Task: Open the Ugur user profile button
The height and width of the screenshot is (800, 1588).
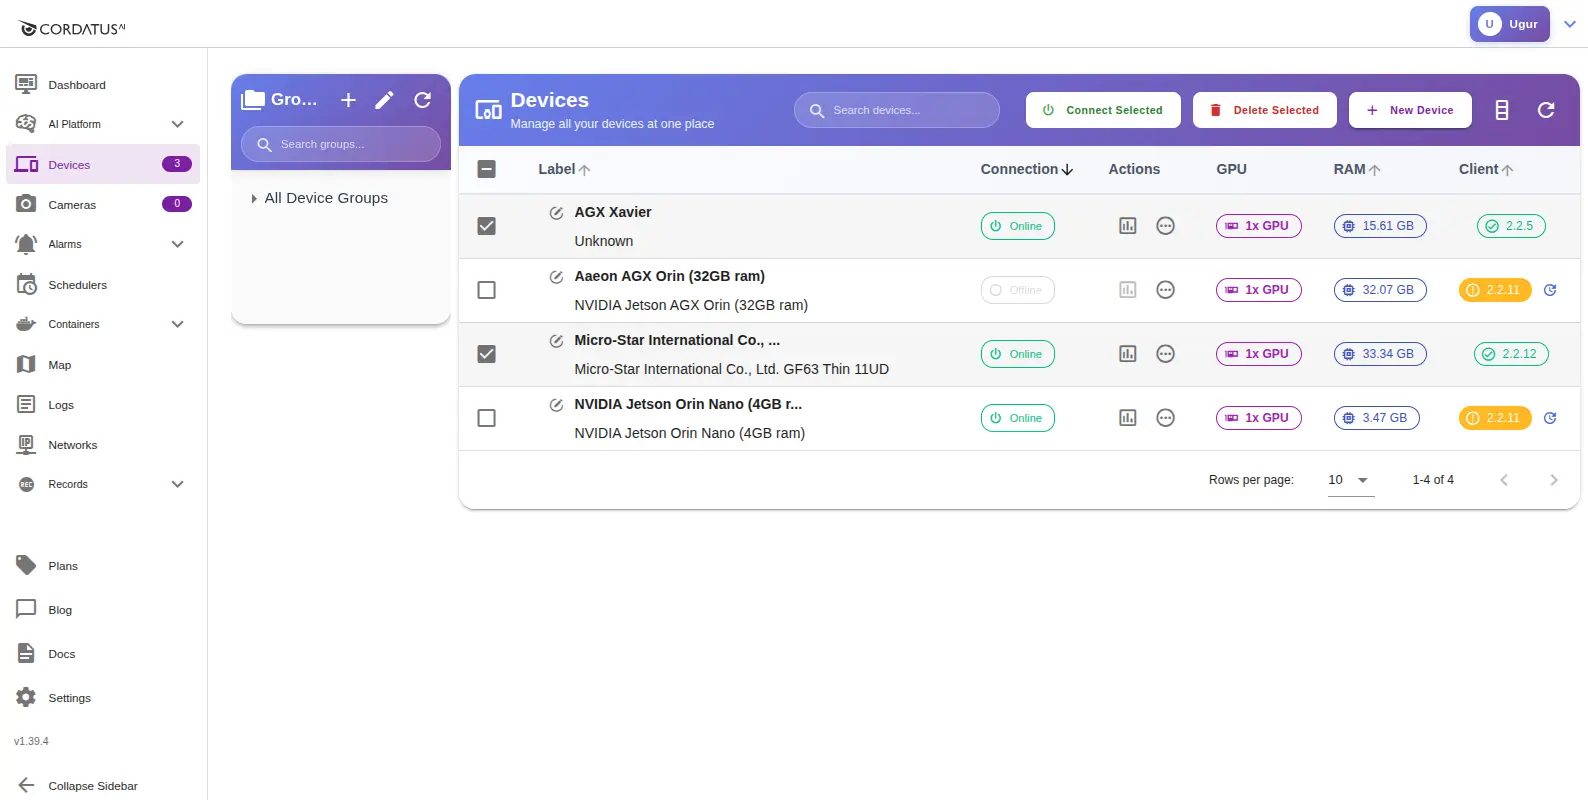Action: pos(1509,24)
